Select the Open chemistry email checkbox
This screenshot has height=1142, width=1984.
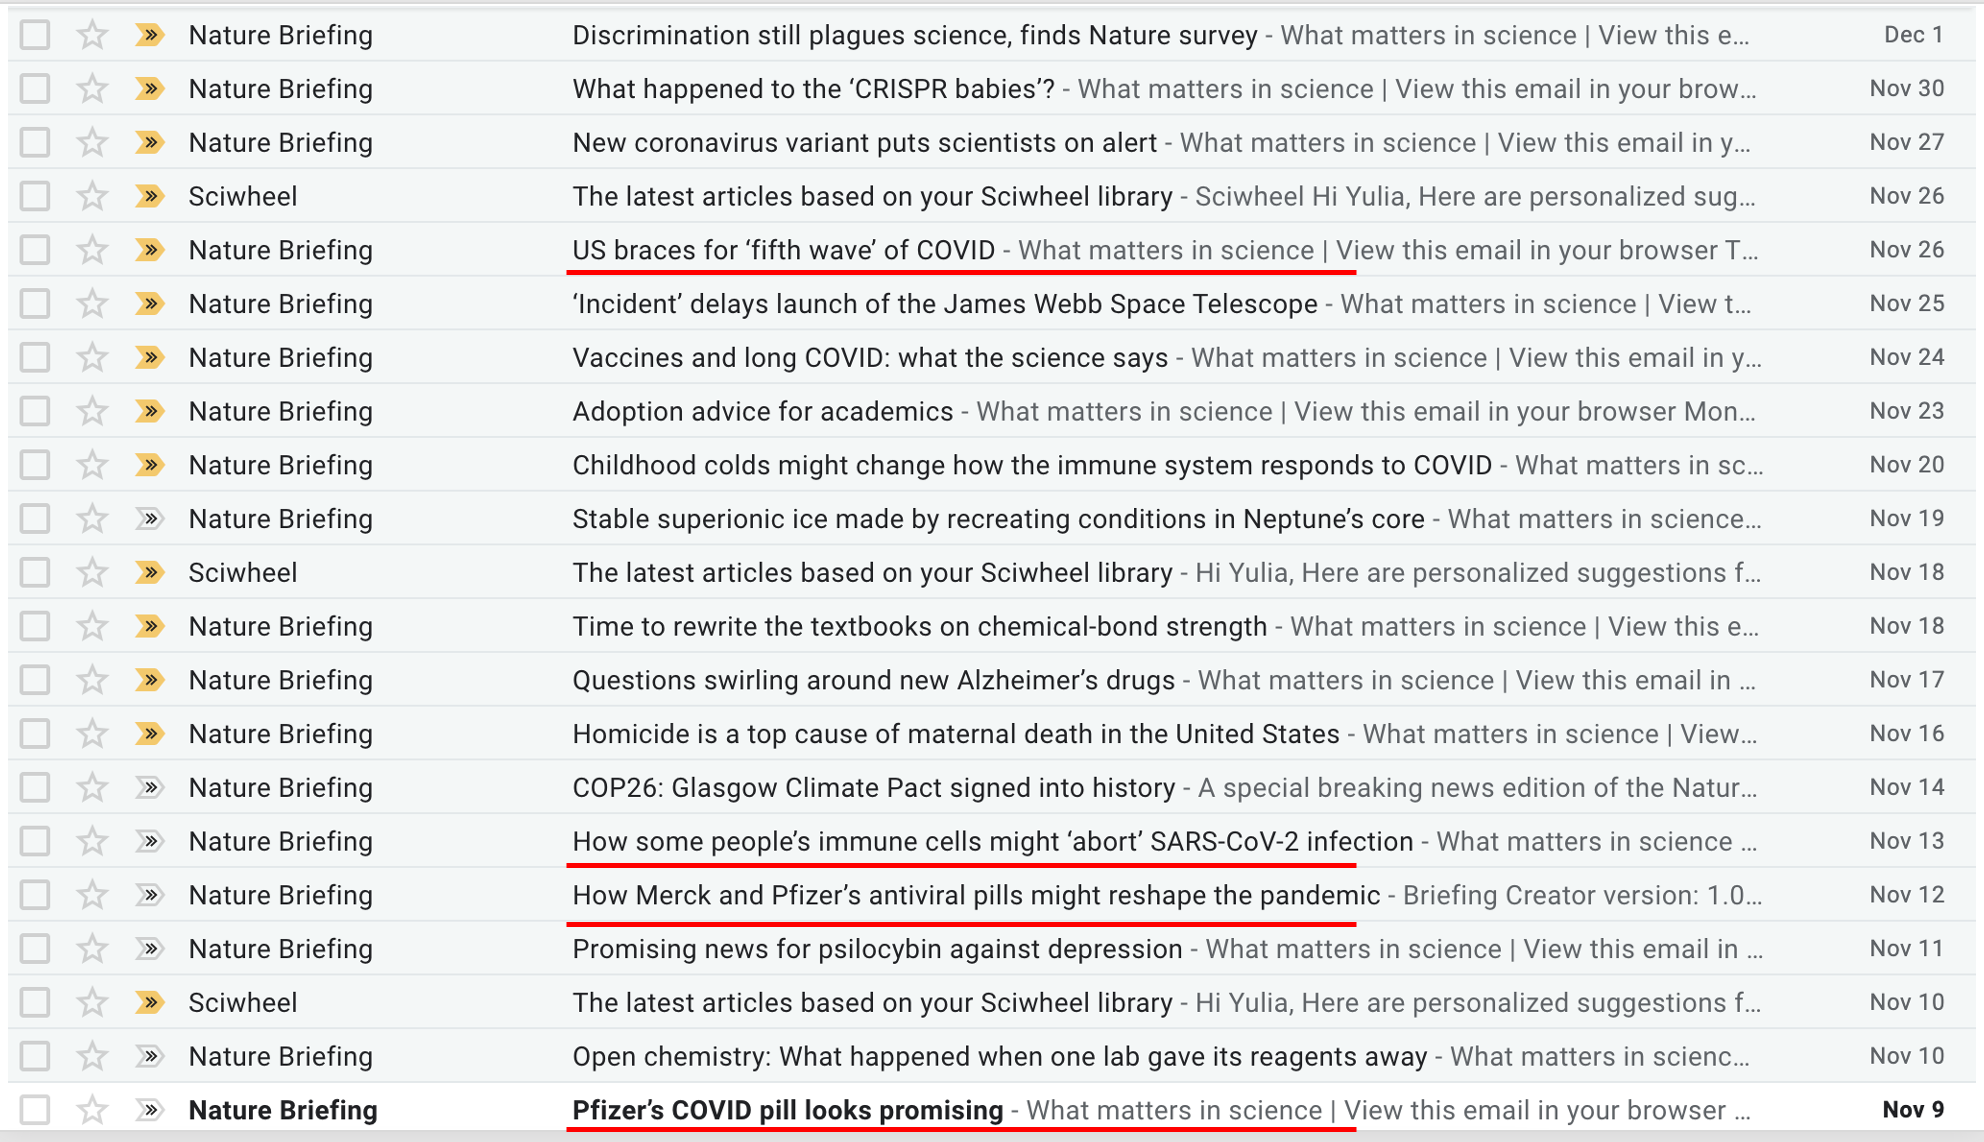[35, 1056]
